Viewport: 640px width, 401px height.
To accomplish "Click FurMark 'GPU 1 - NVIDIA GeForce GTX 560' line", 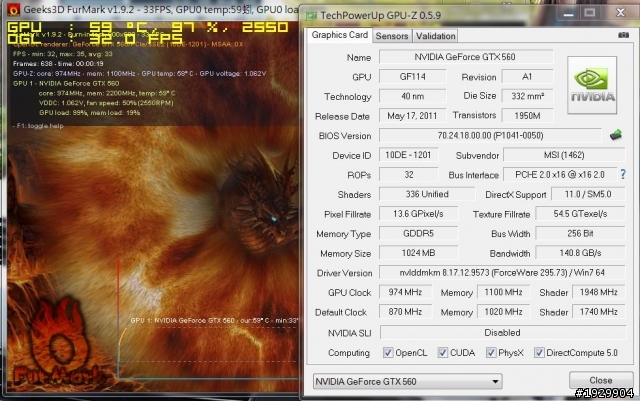I will [x=66, y=83].
